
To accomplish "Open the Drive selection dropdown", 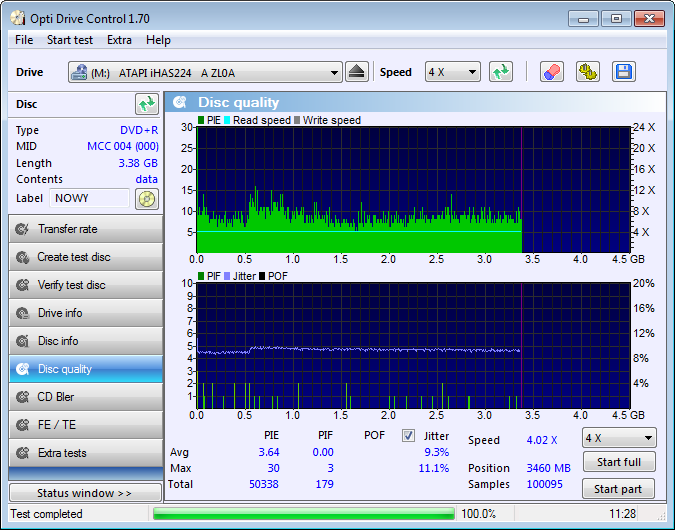I will 205,72.
